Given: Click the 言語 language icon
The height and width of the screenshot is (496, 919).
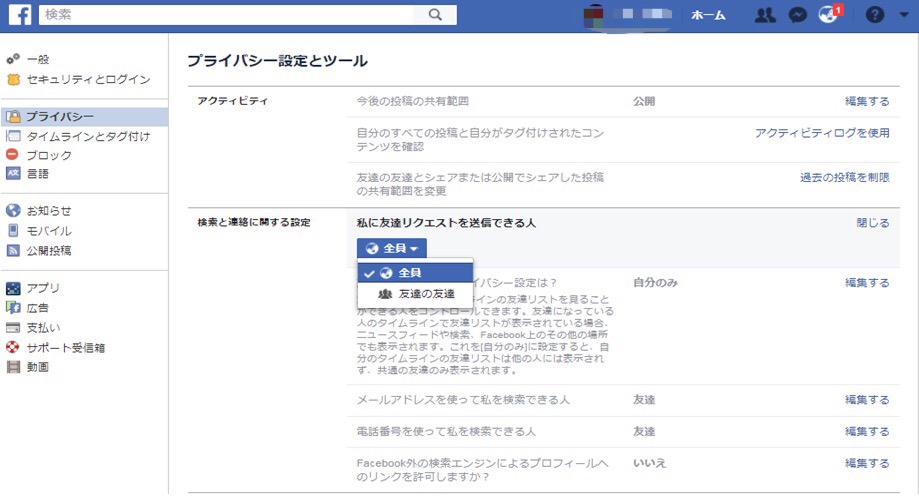Looking at the screenshot, I should (13, 173).
